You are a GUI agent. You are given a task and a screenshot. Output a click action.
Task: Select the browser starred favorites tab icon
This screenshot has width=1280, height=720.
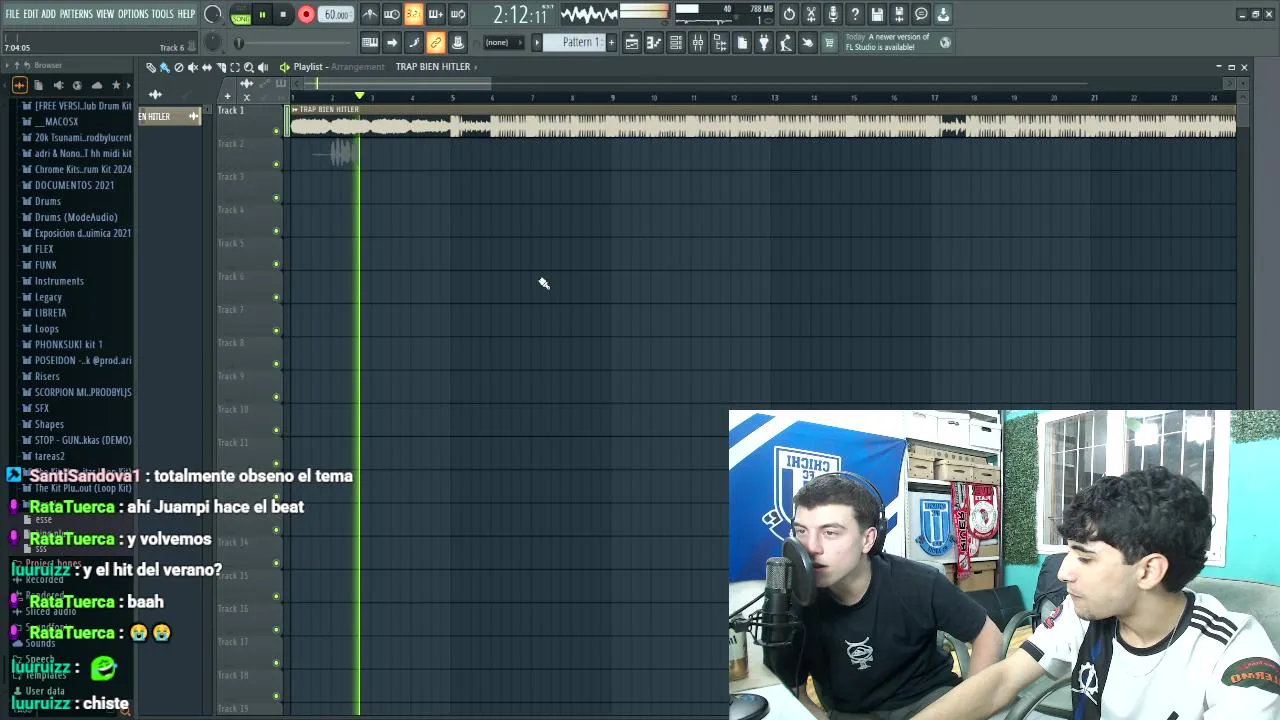coord(116,85)
